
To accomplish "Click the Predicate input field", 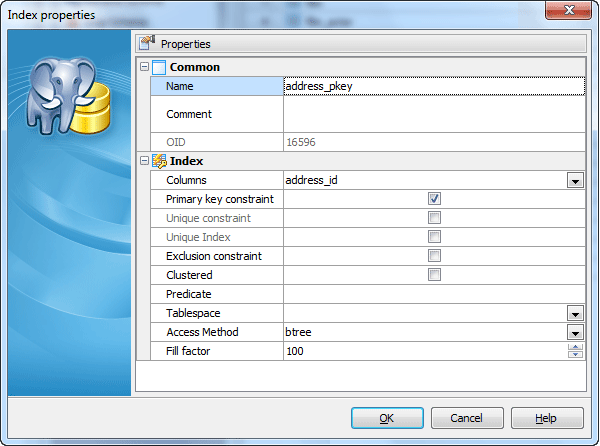I will (433, 294).
